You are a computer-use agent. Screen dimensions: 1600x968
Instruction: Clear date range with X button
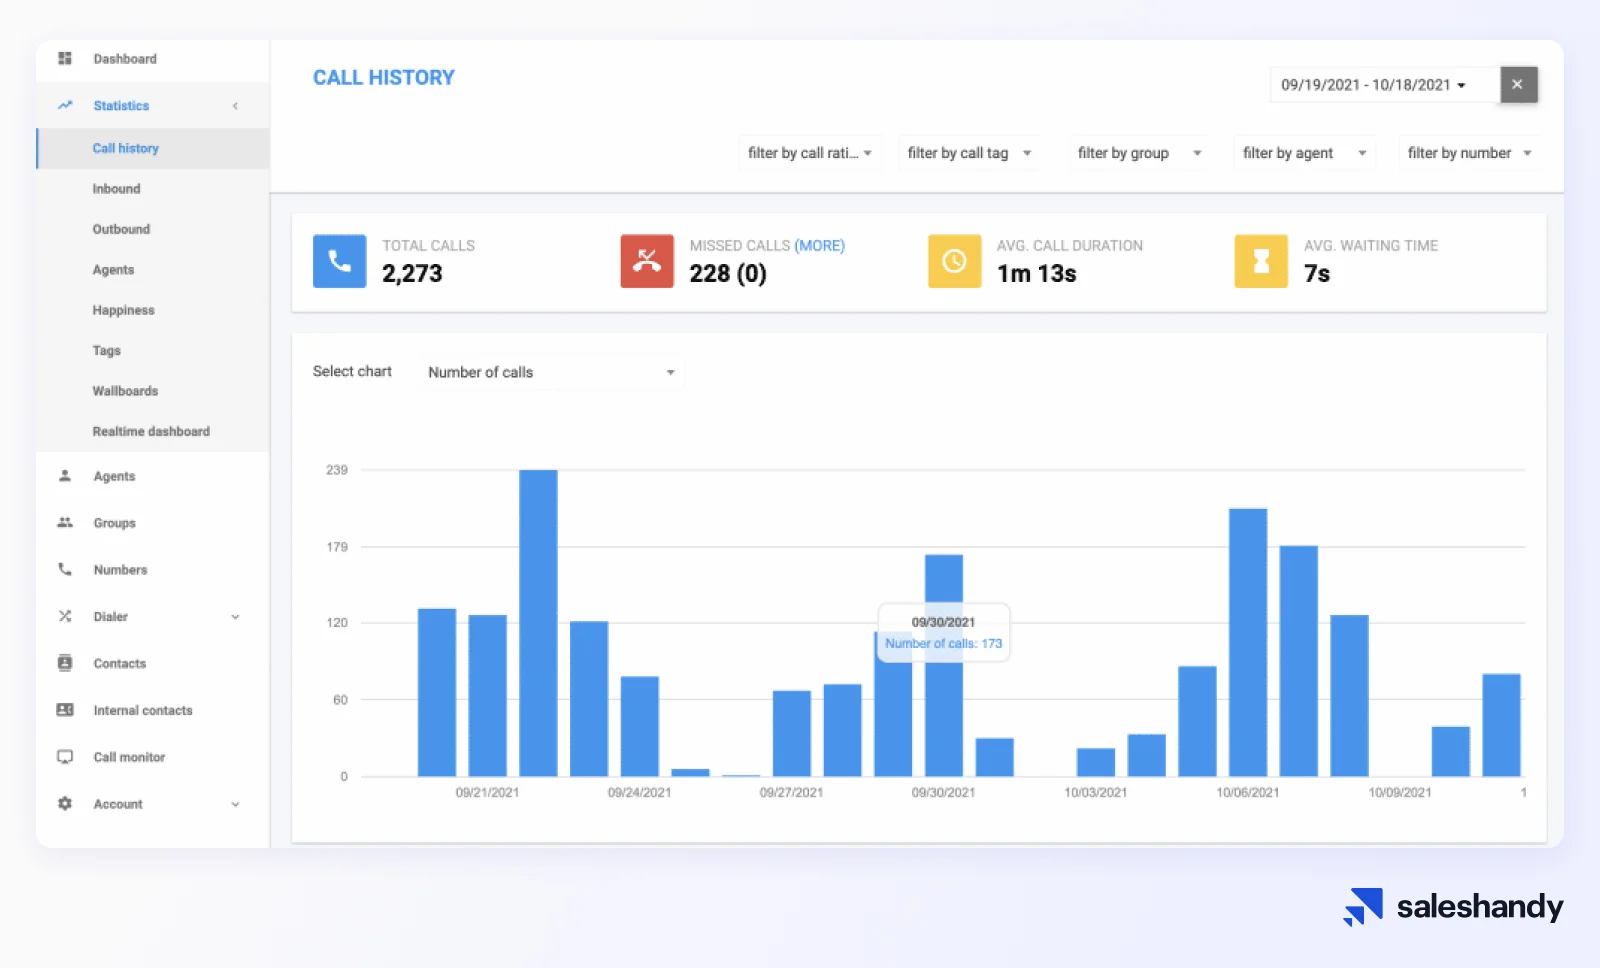(1518, 84)
